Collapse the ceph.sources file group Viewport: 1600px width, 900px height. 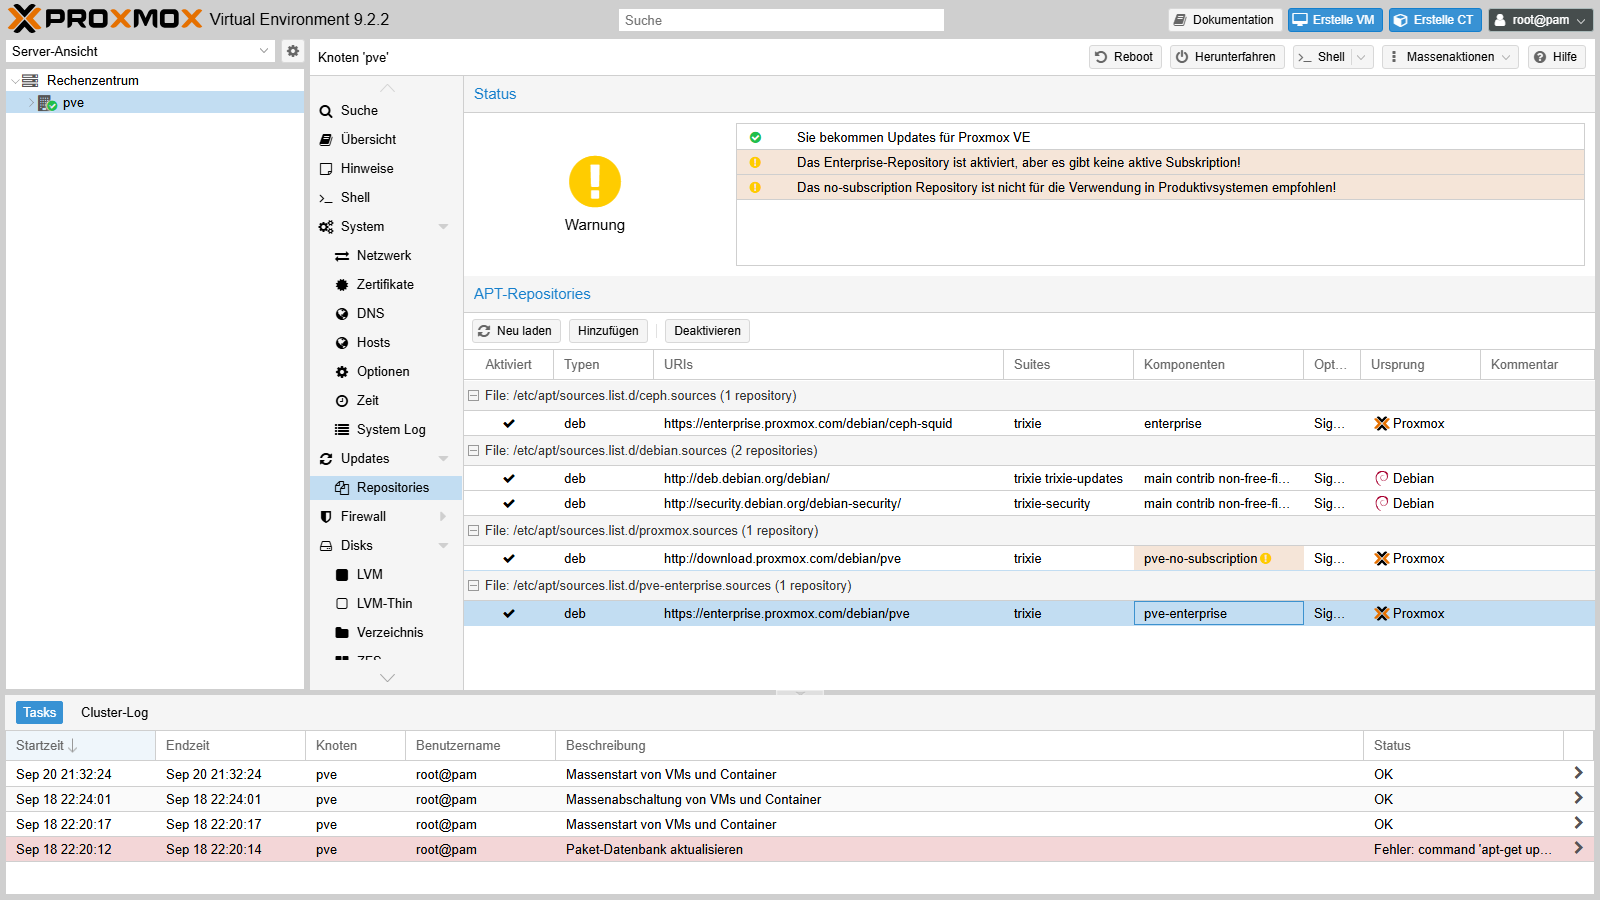474,396
